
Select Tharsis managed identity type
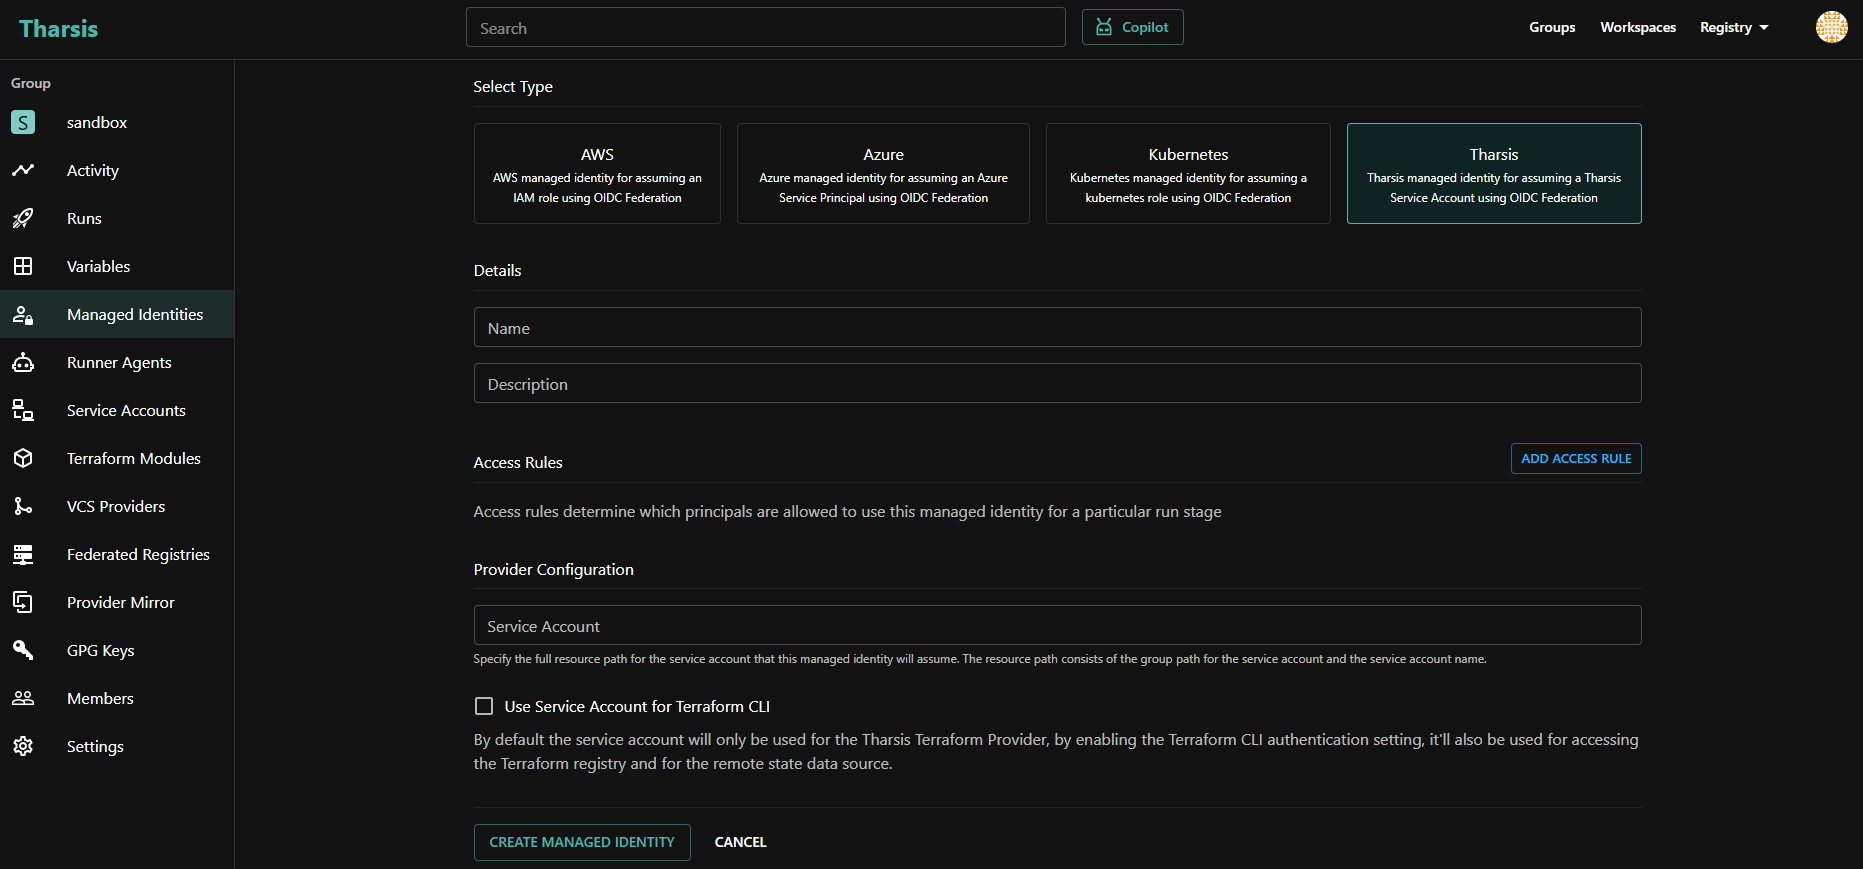1494,173
